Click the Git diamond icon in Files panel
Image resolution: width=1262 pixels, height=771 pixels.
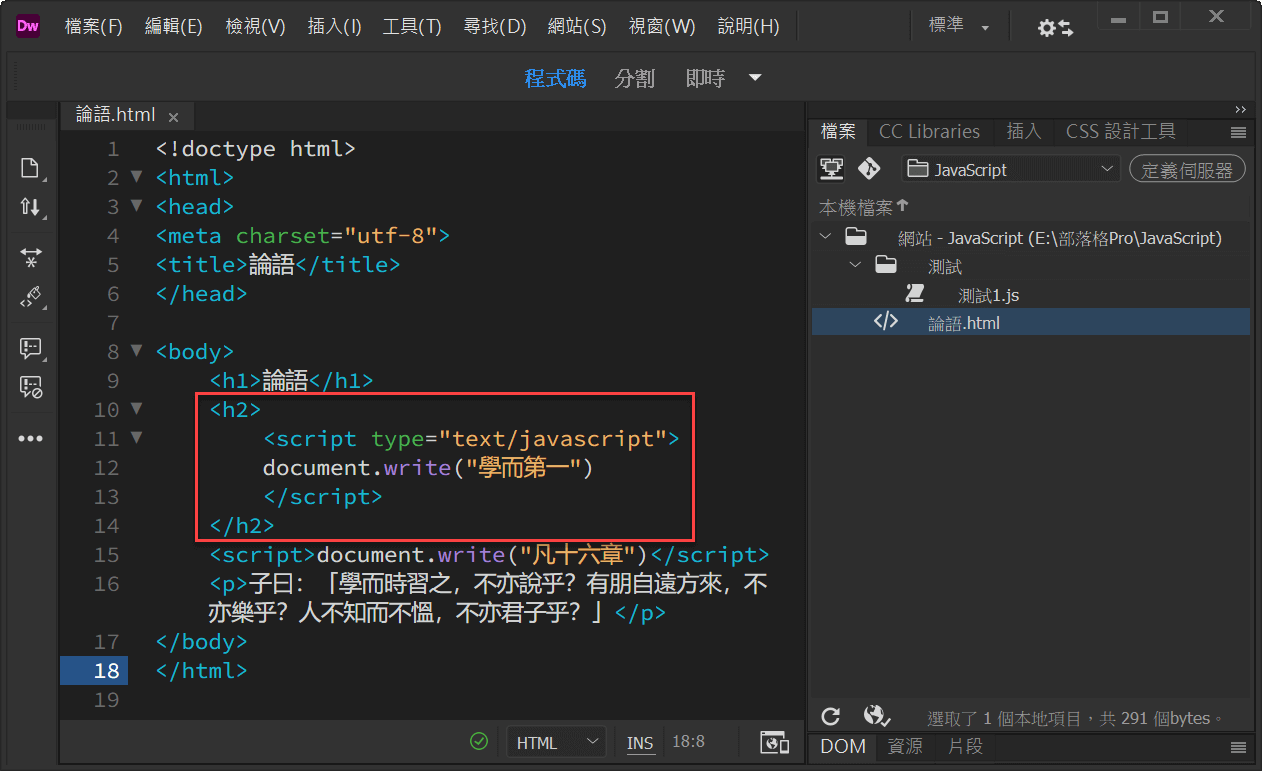868,169
